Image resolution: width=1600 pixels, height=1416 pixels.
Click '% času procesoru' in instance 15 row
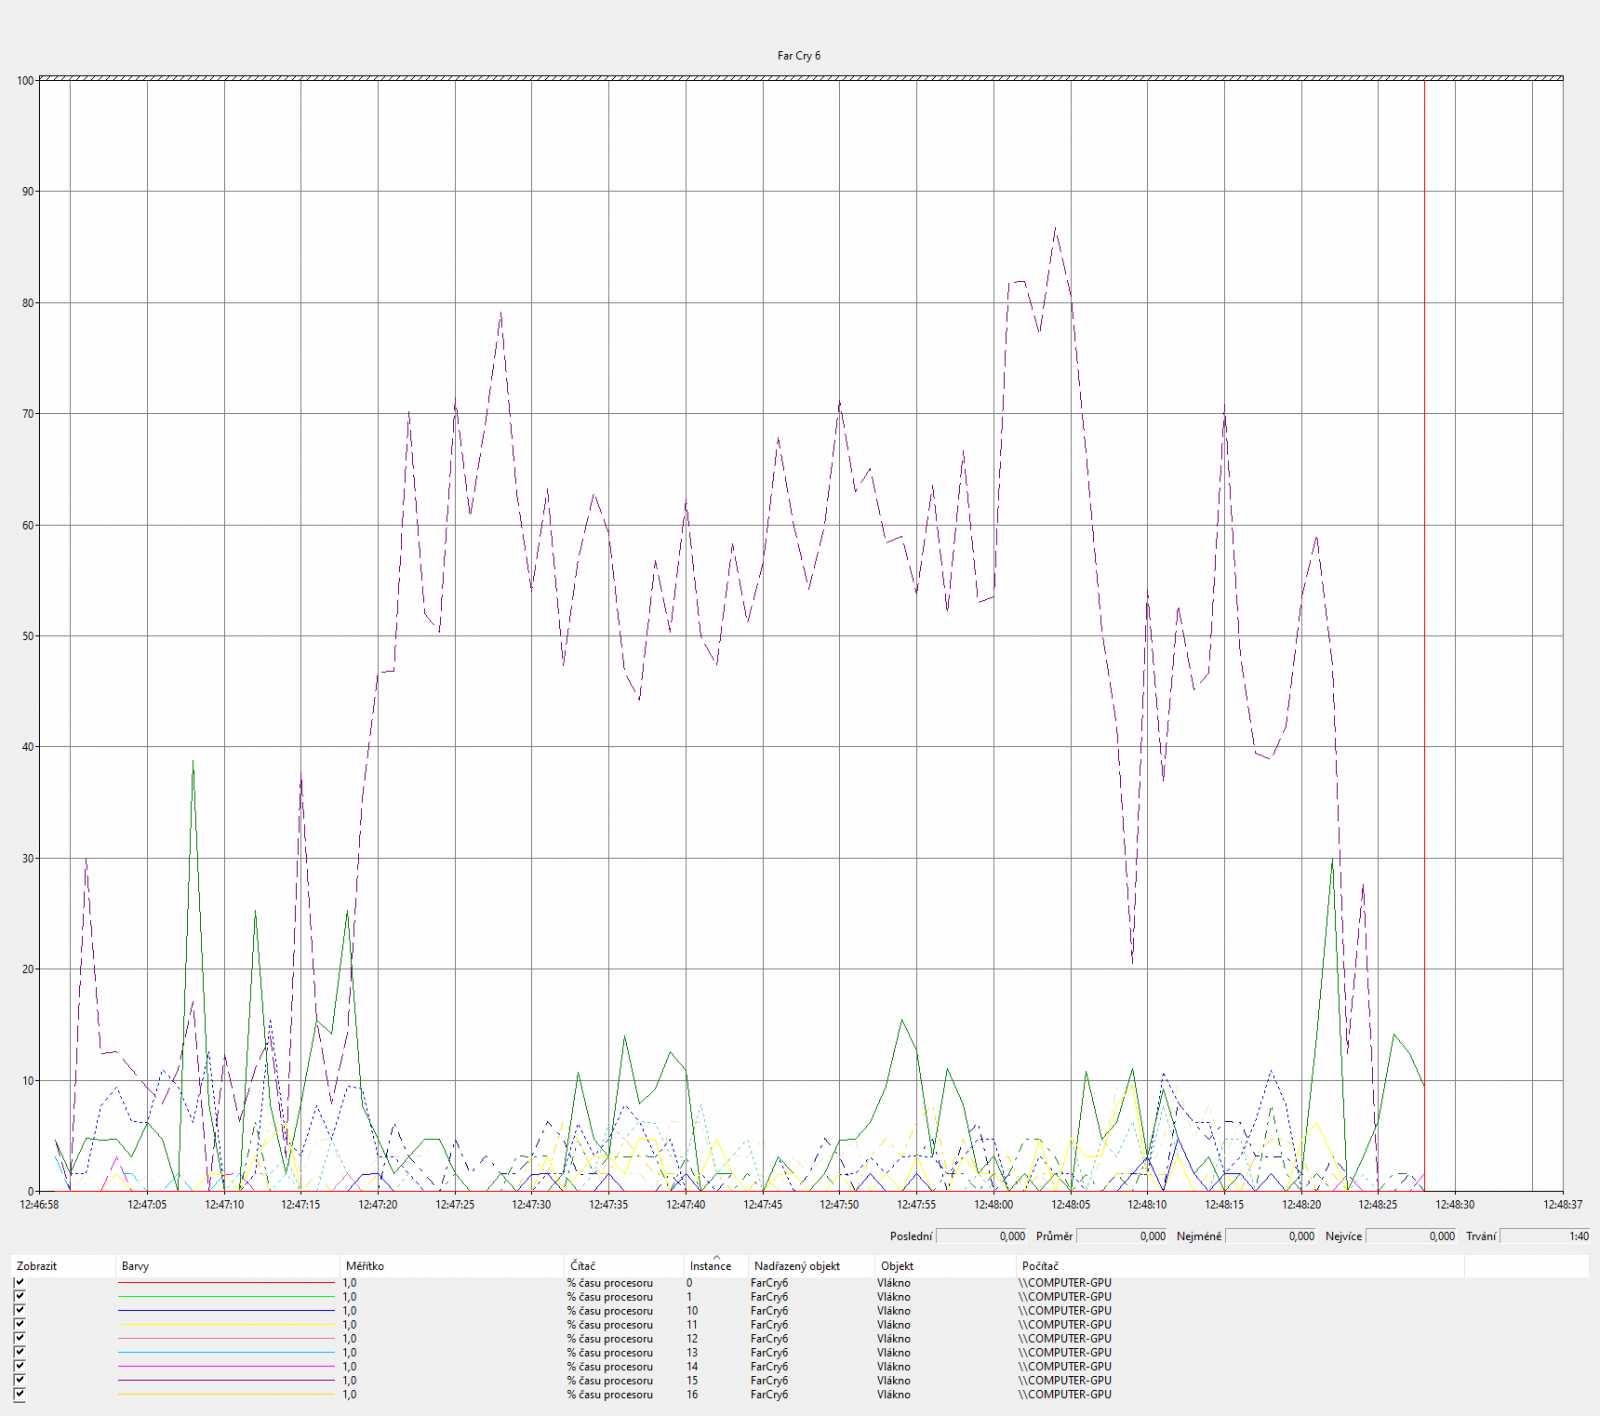coord(610,1380)
